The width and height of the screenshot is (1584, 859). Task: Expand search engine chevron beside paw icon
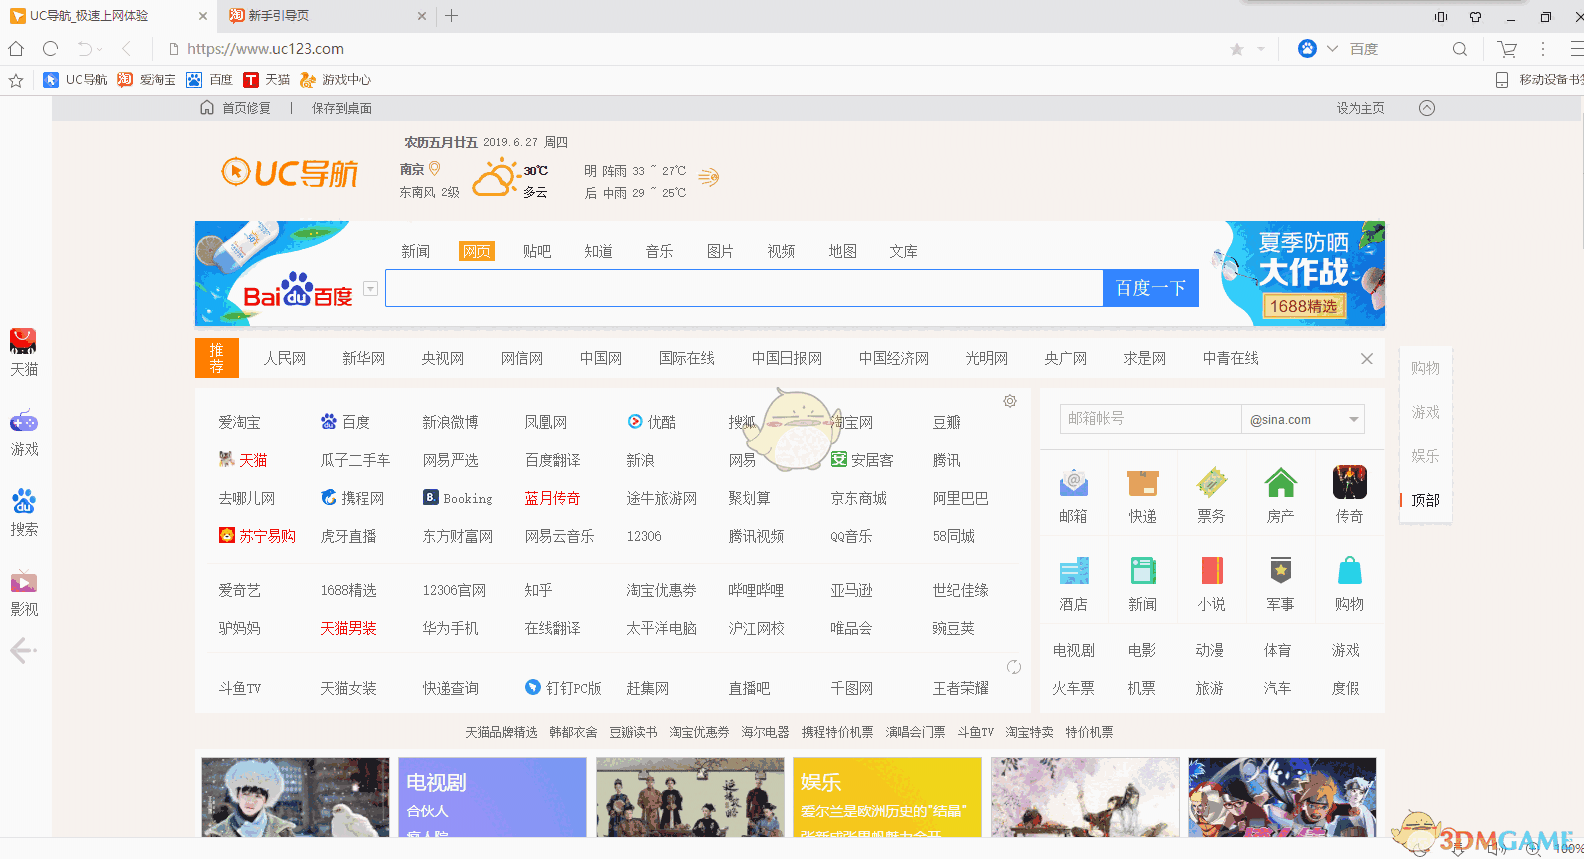click(1332, 49)
